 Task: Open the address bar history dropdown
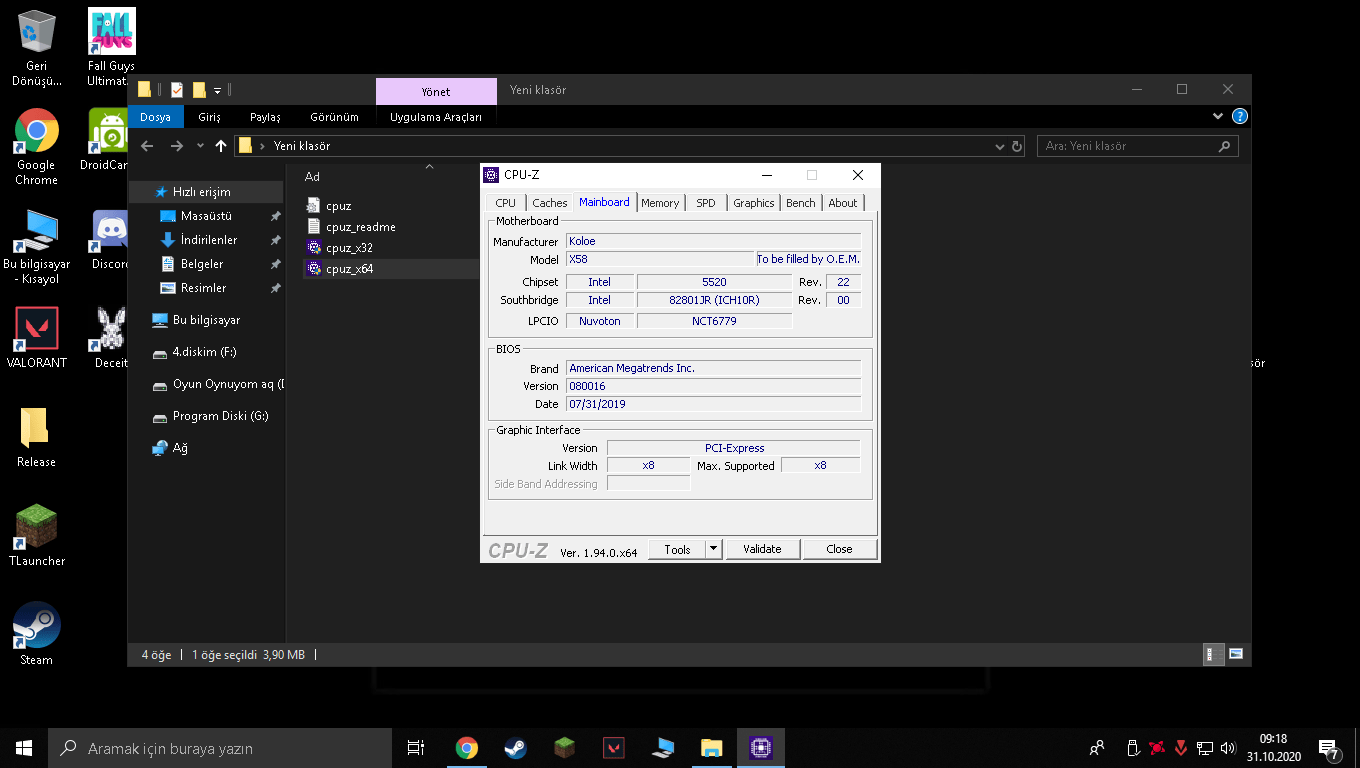[1000, 146]
